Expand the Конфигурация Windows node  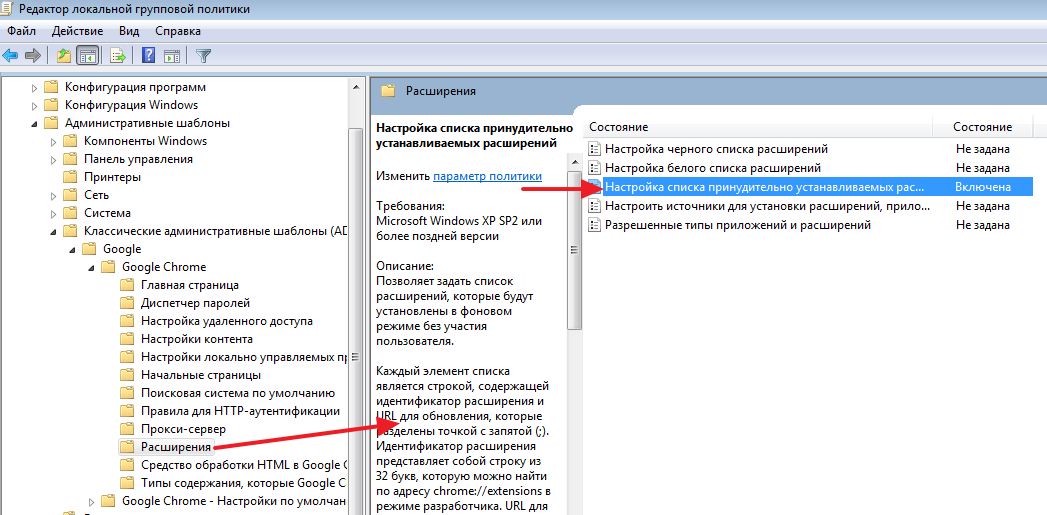click(35, 106)
